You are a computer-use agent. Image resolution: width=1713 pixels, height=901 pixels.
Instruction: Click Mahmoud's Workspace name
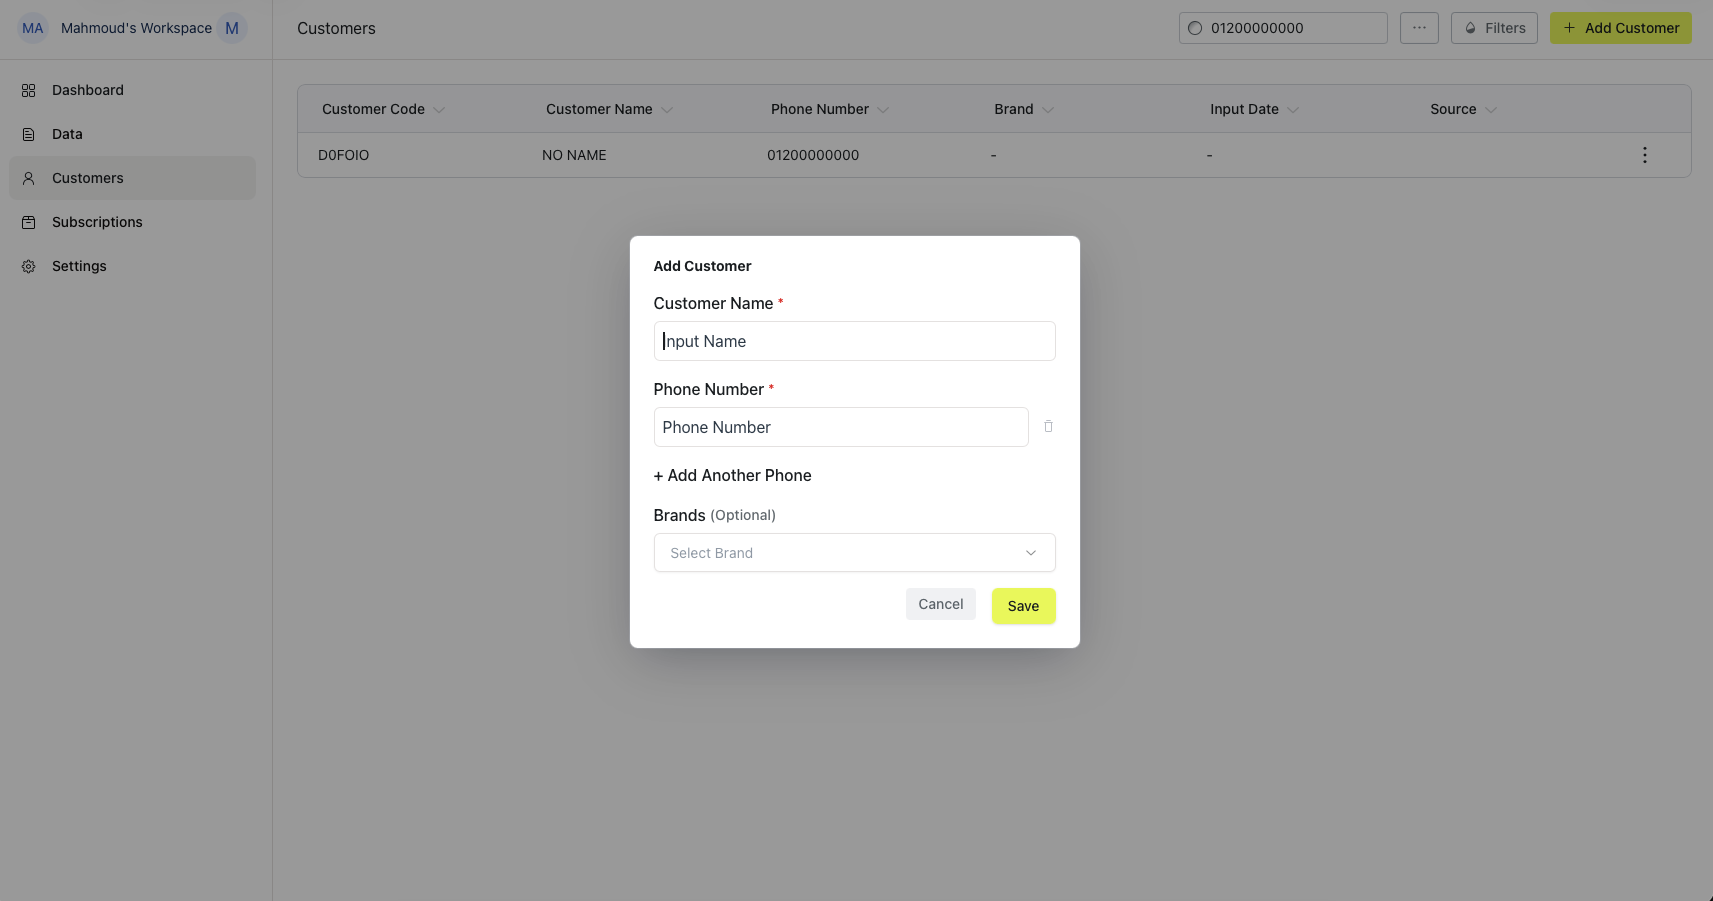click(x=136, y=28)
